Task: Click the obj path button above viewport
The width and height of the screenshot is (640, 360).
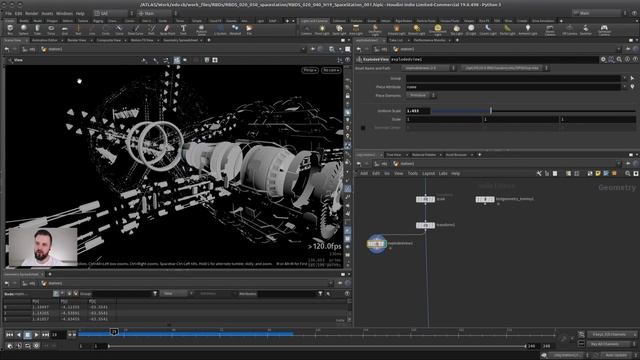Action: coord(28,49)
